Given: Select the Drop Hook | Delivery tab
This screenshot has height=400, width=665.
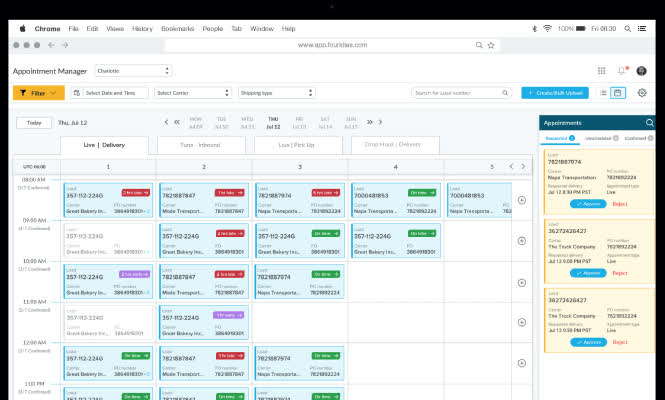Looking at the screenshot, I should tap(395, 145).
